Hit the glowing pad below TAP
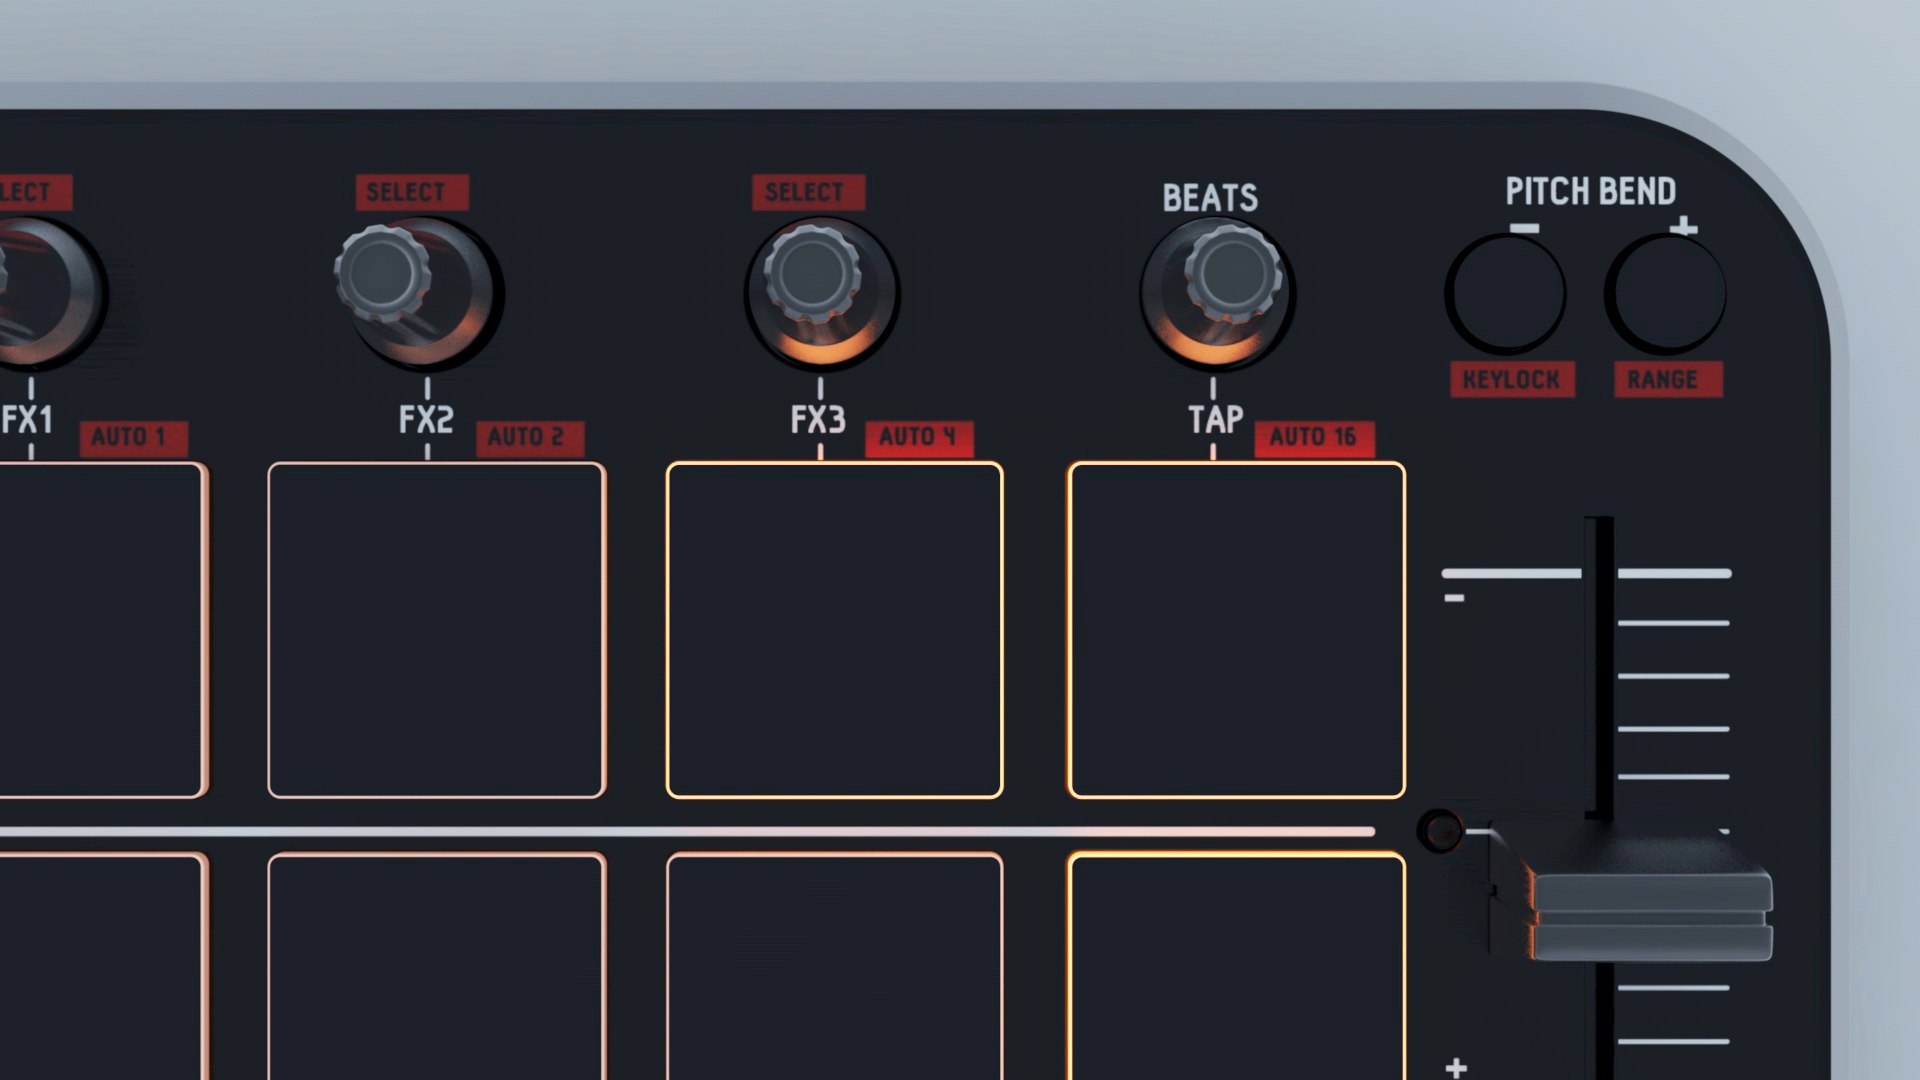The image size is (1920, 1080). point(1237,630)
